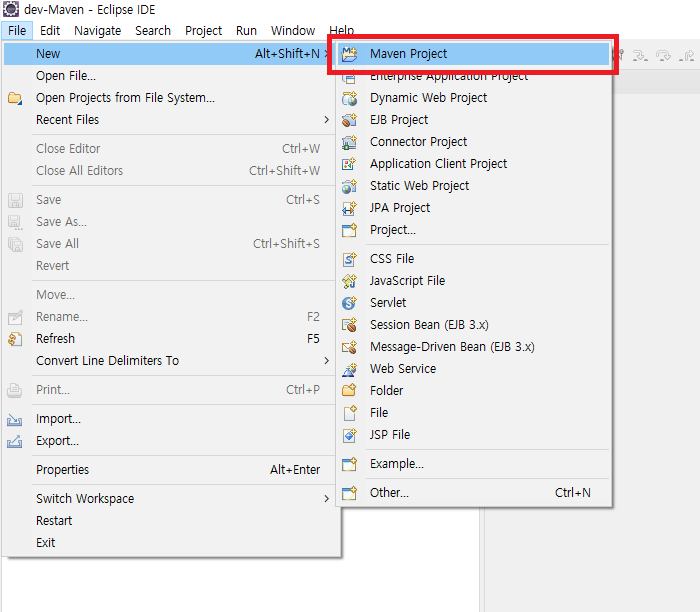Expand the Recent Files submenu arrow

(326, 120)
